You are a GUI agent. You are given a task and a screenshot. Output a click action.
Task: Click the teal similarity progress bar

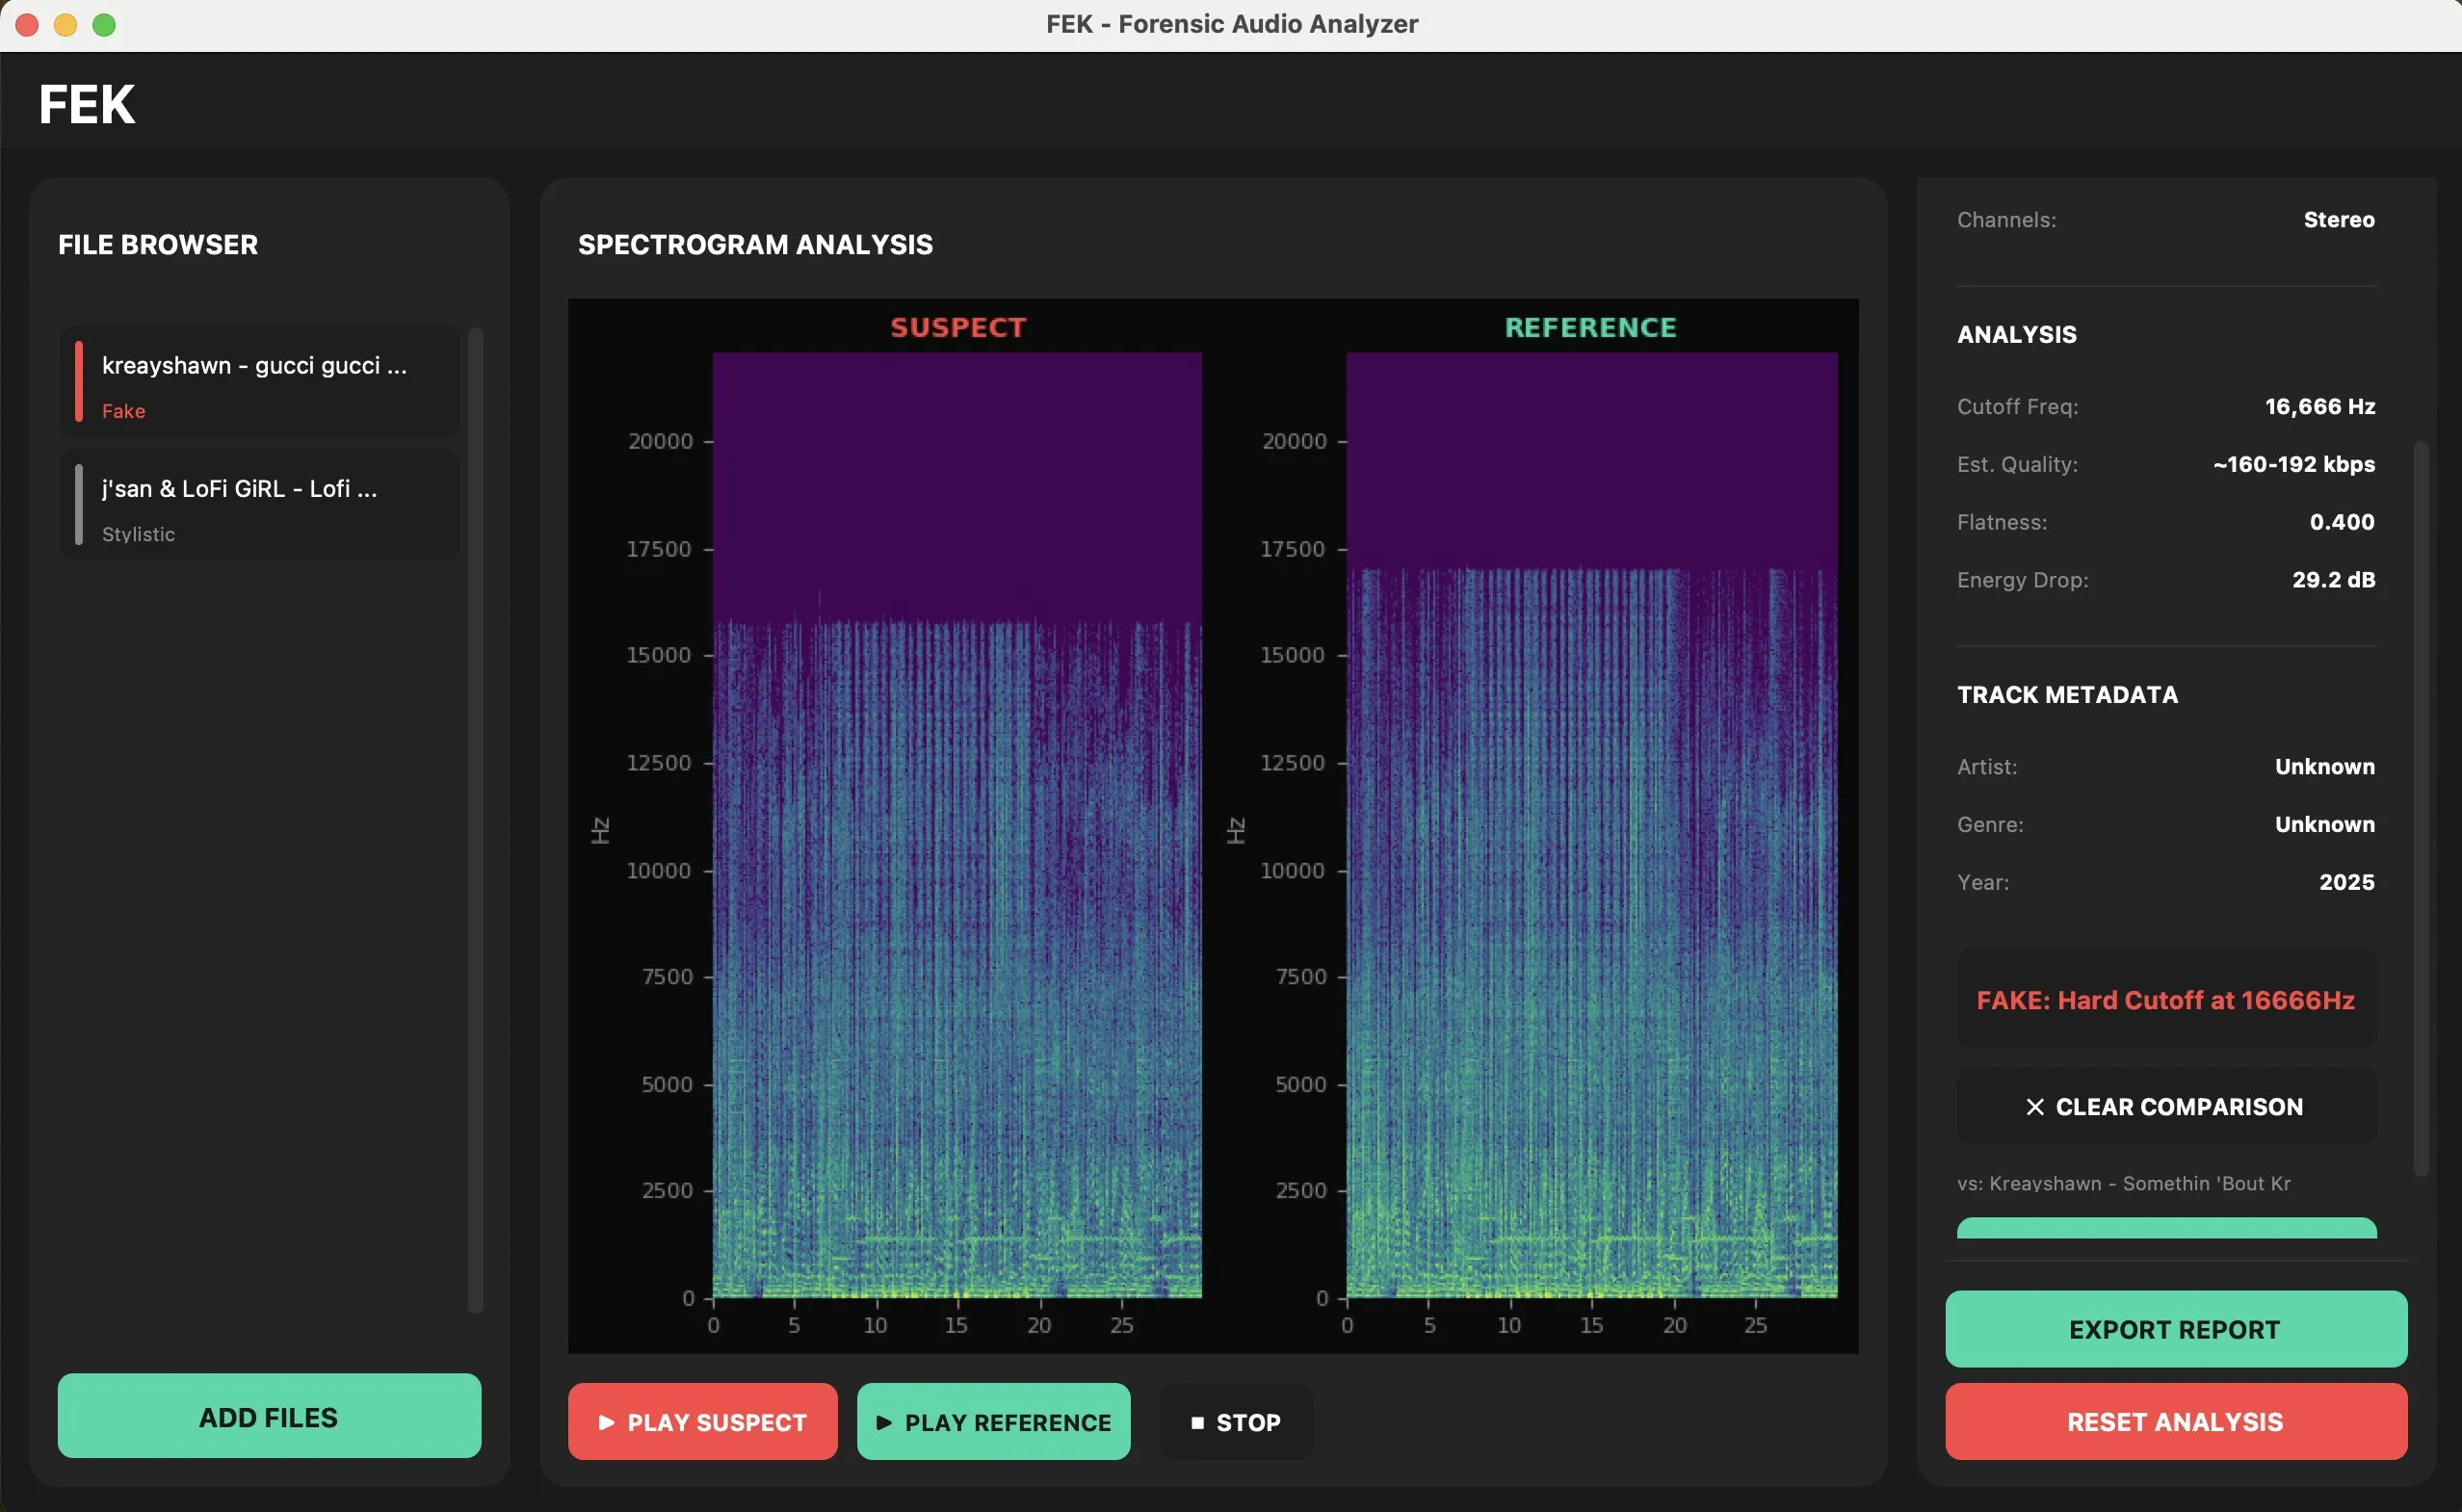2164,1230
